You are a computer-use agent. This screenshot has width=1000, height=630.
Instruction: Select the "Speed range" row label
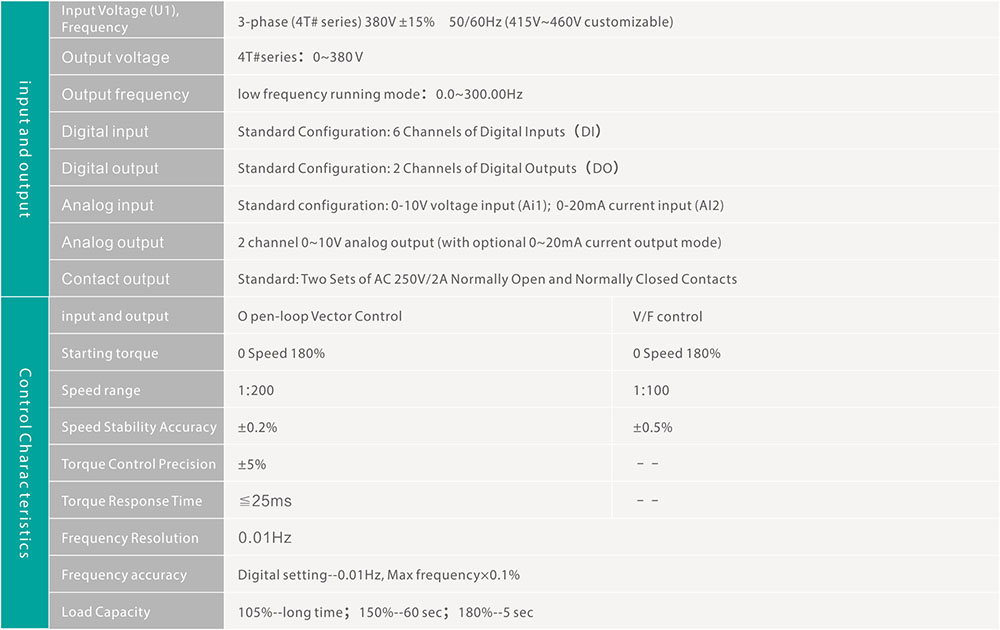click(x=101, y=390)
